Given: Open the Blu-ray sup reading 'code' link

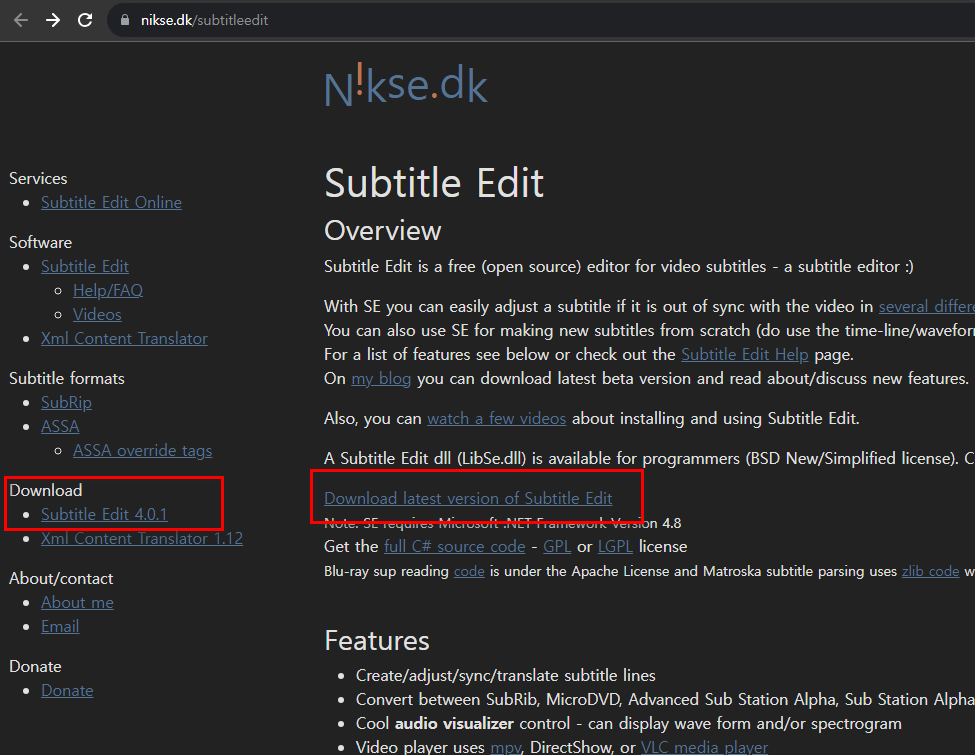Looking at the screenshot, I should (469, 571).
